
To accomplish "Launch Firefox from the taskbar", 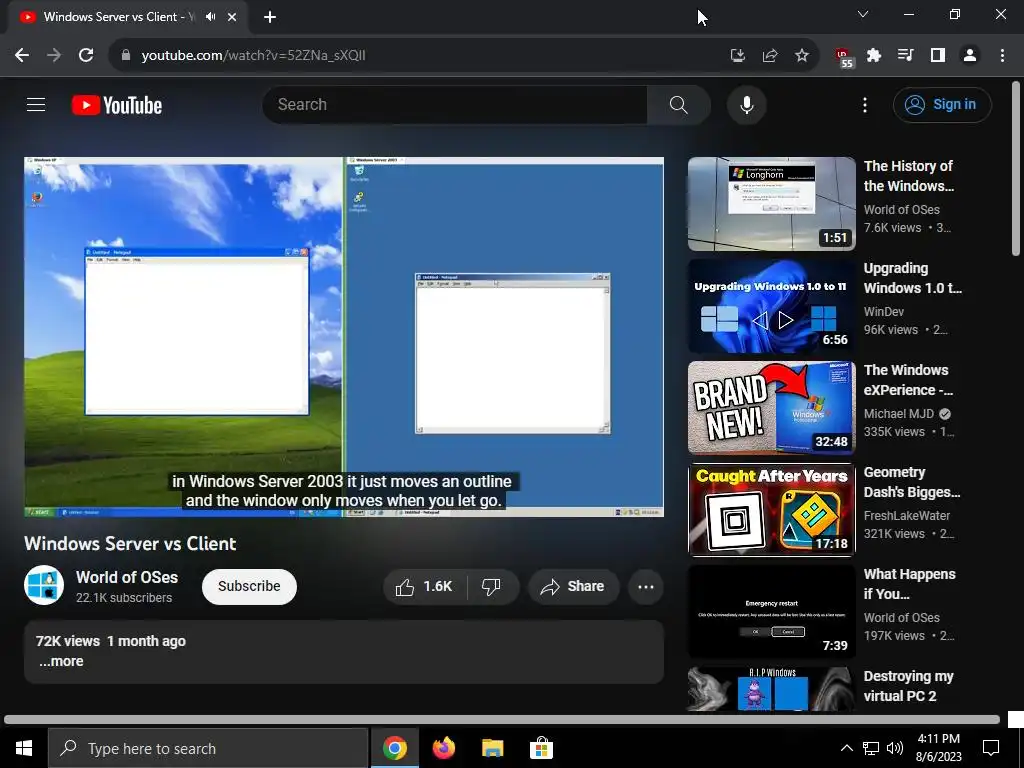I will (x=444, y=748).
